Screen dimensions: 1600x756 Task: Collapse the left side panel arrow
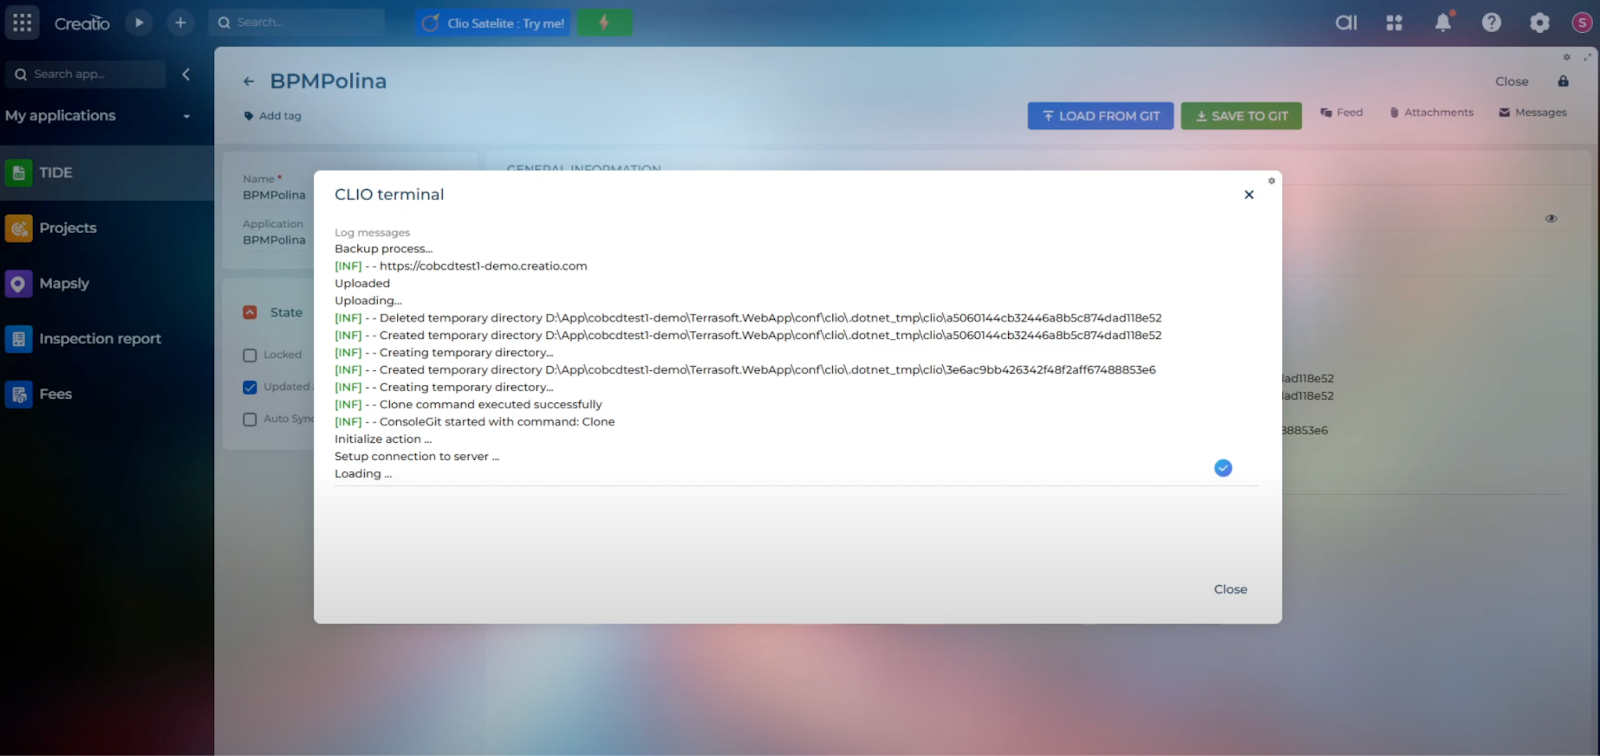(x=186, y=74)
